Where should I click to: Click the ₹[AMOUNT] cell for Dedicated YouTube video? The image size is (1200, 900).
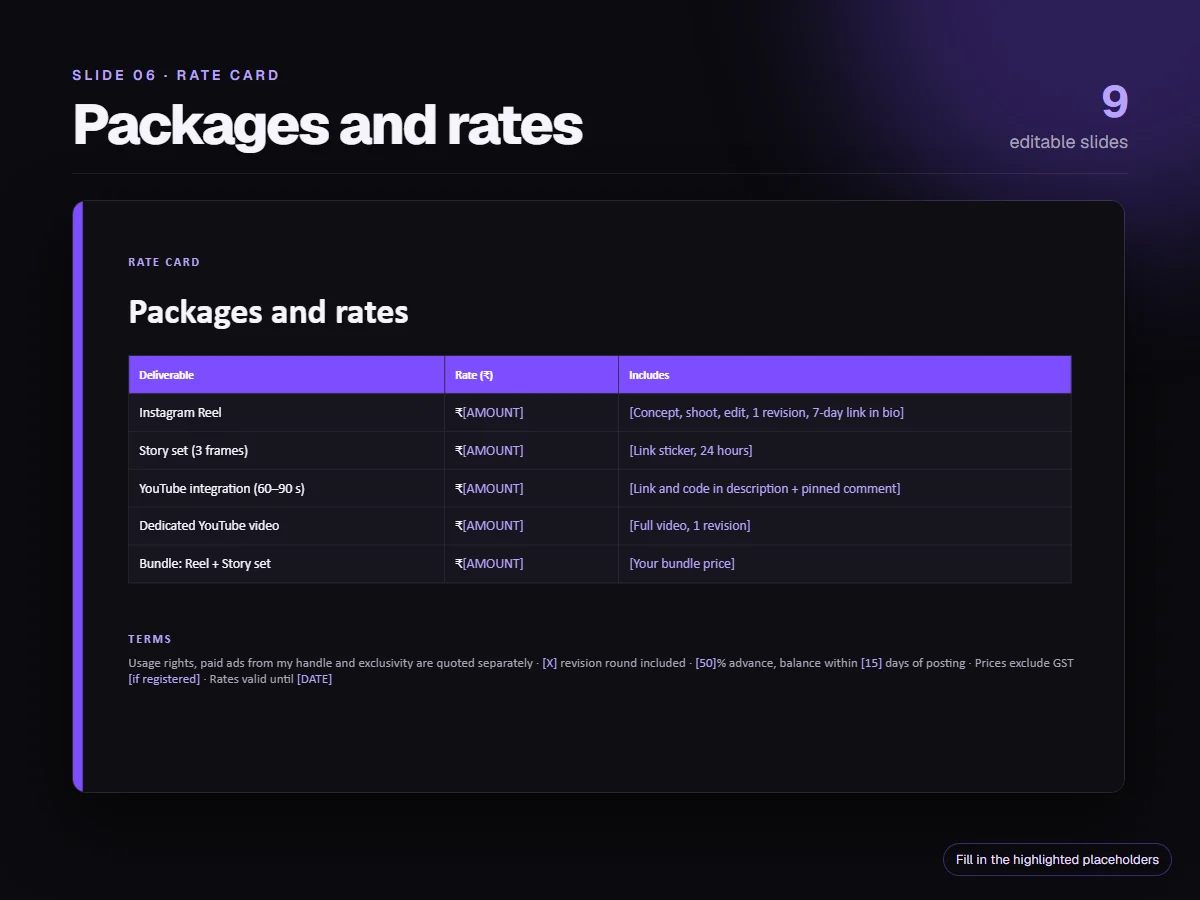point(532,526)
